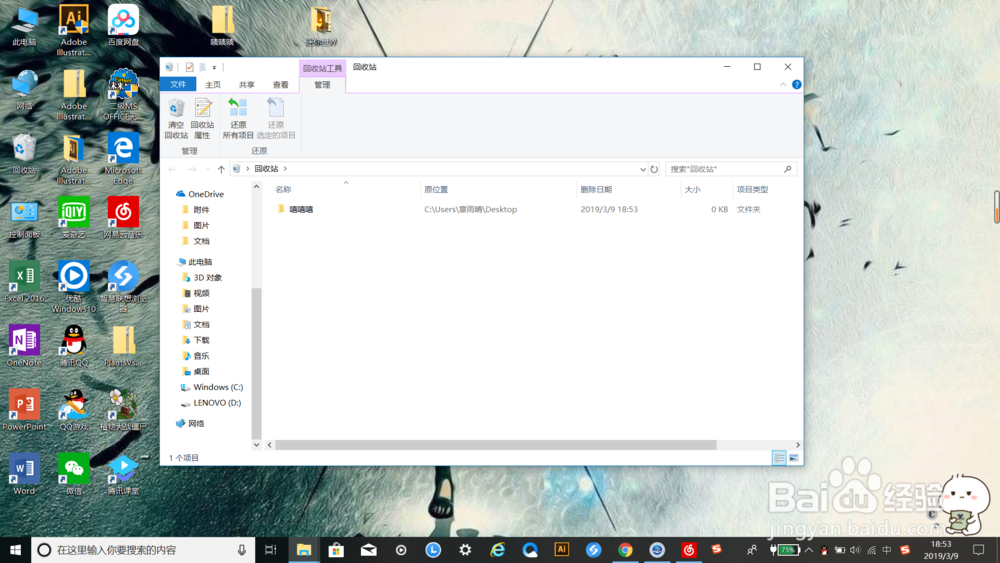This screenshot has height=563, width=1000.
Task: Open Explorer help question mark icon
Action: [797, 84]
